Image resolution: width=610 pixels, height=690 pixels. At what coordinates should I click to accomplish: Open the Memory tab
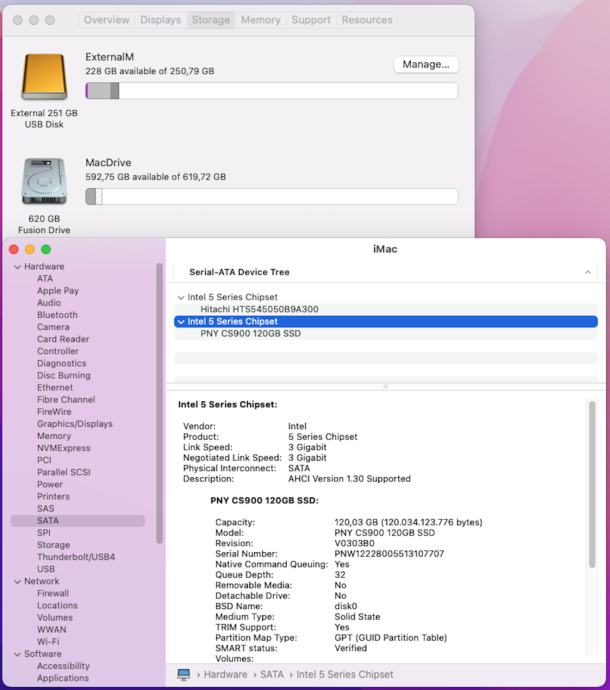tap(261, 20)
